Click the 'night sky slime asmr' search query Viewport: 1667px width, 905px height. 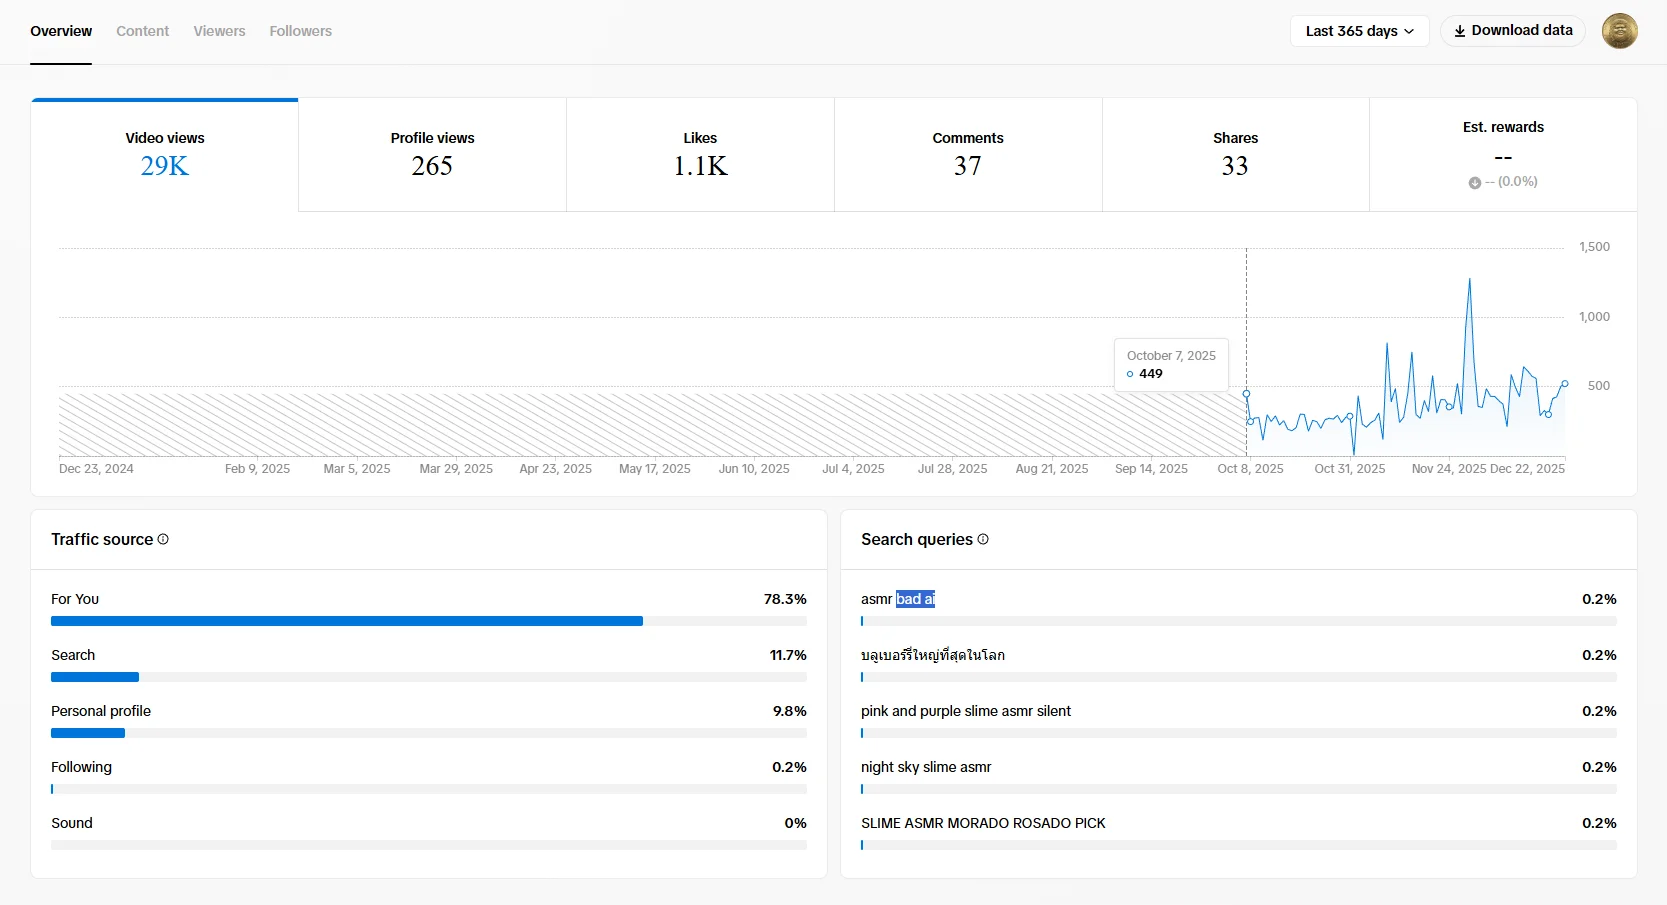(x=925, y=767)
